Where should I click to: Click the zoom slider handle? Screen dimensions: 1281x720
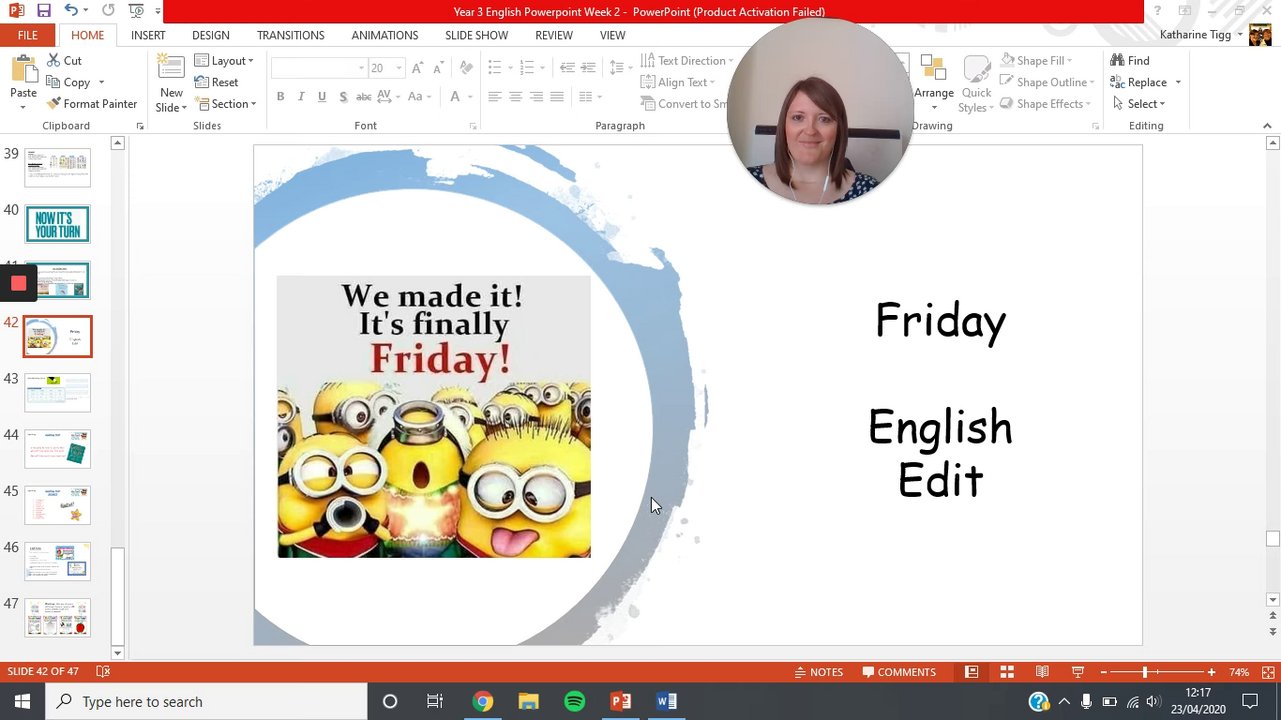[x=1145, y=672]
